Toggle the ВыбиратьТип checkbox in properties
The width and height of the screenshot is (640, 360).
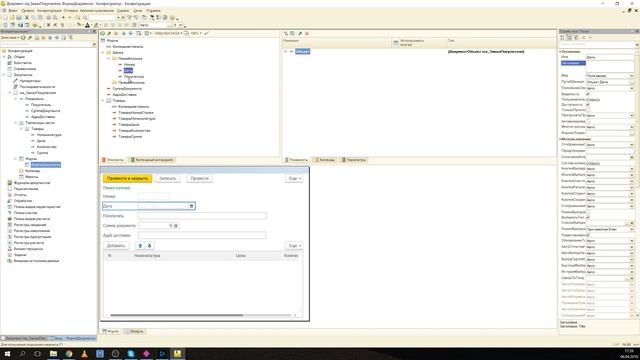click(588, 218)
